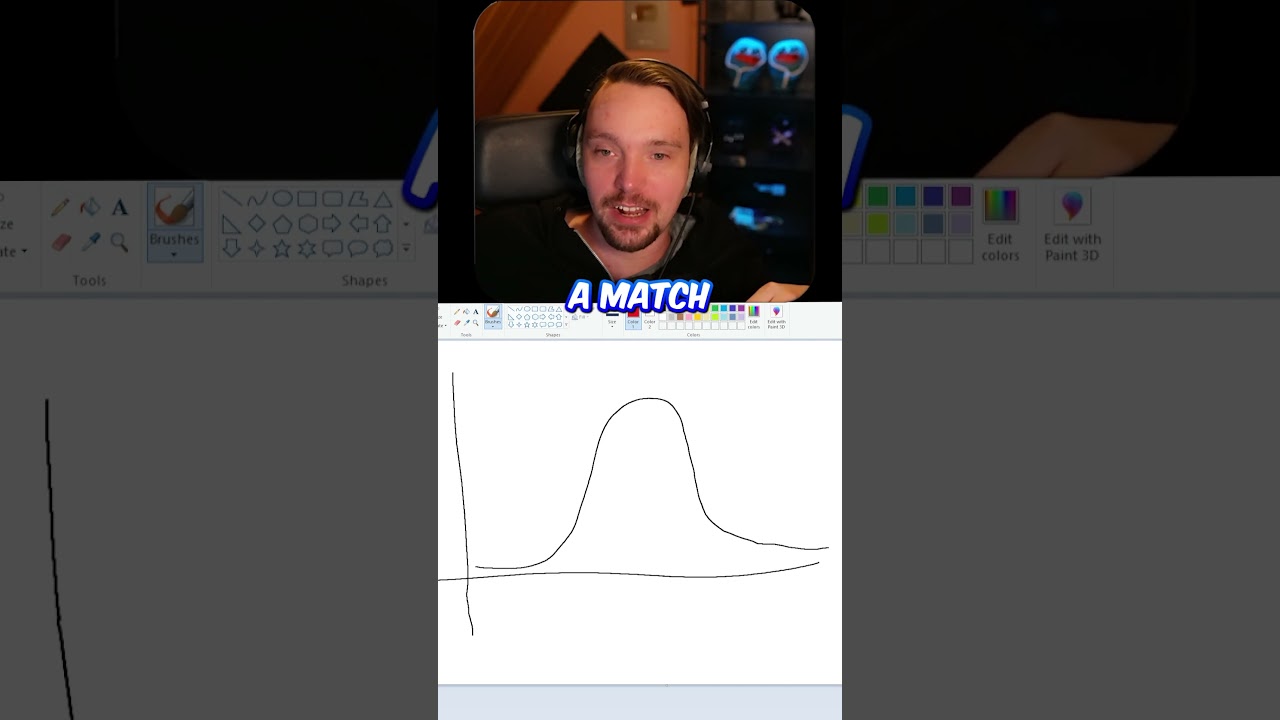1280x720 pixels.
Task: Choose Triangle shape in dimmed background Shapes gallery
Action: pyautogui.click(x=383, y=198)
